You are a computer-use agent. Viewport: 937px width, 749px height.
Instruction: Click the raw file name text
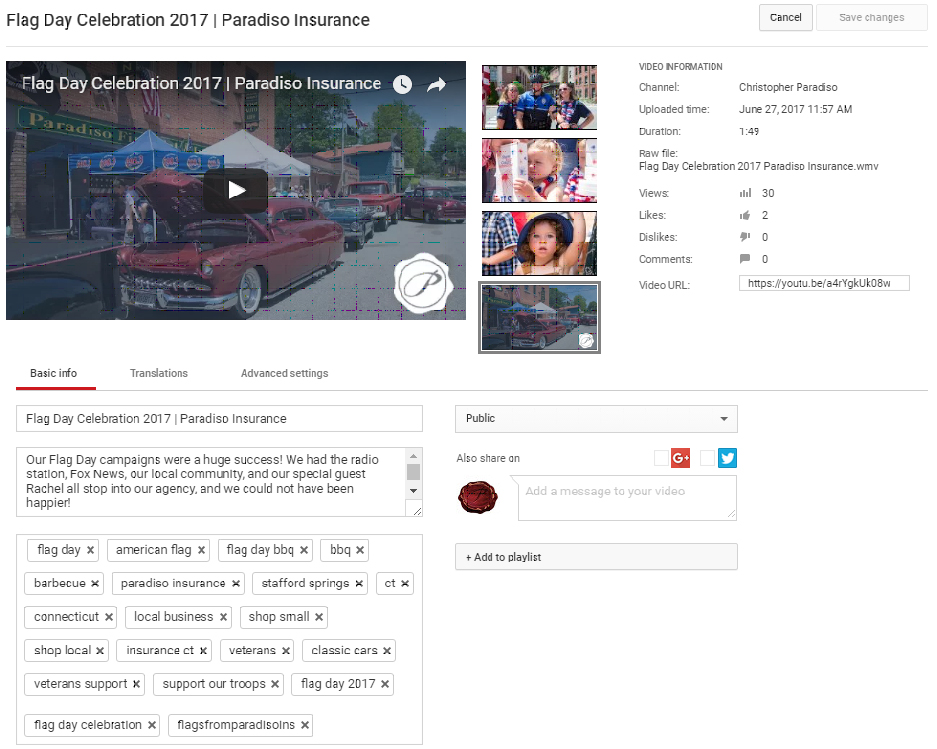758,166
